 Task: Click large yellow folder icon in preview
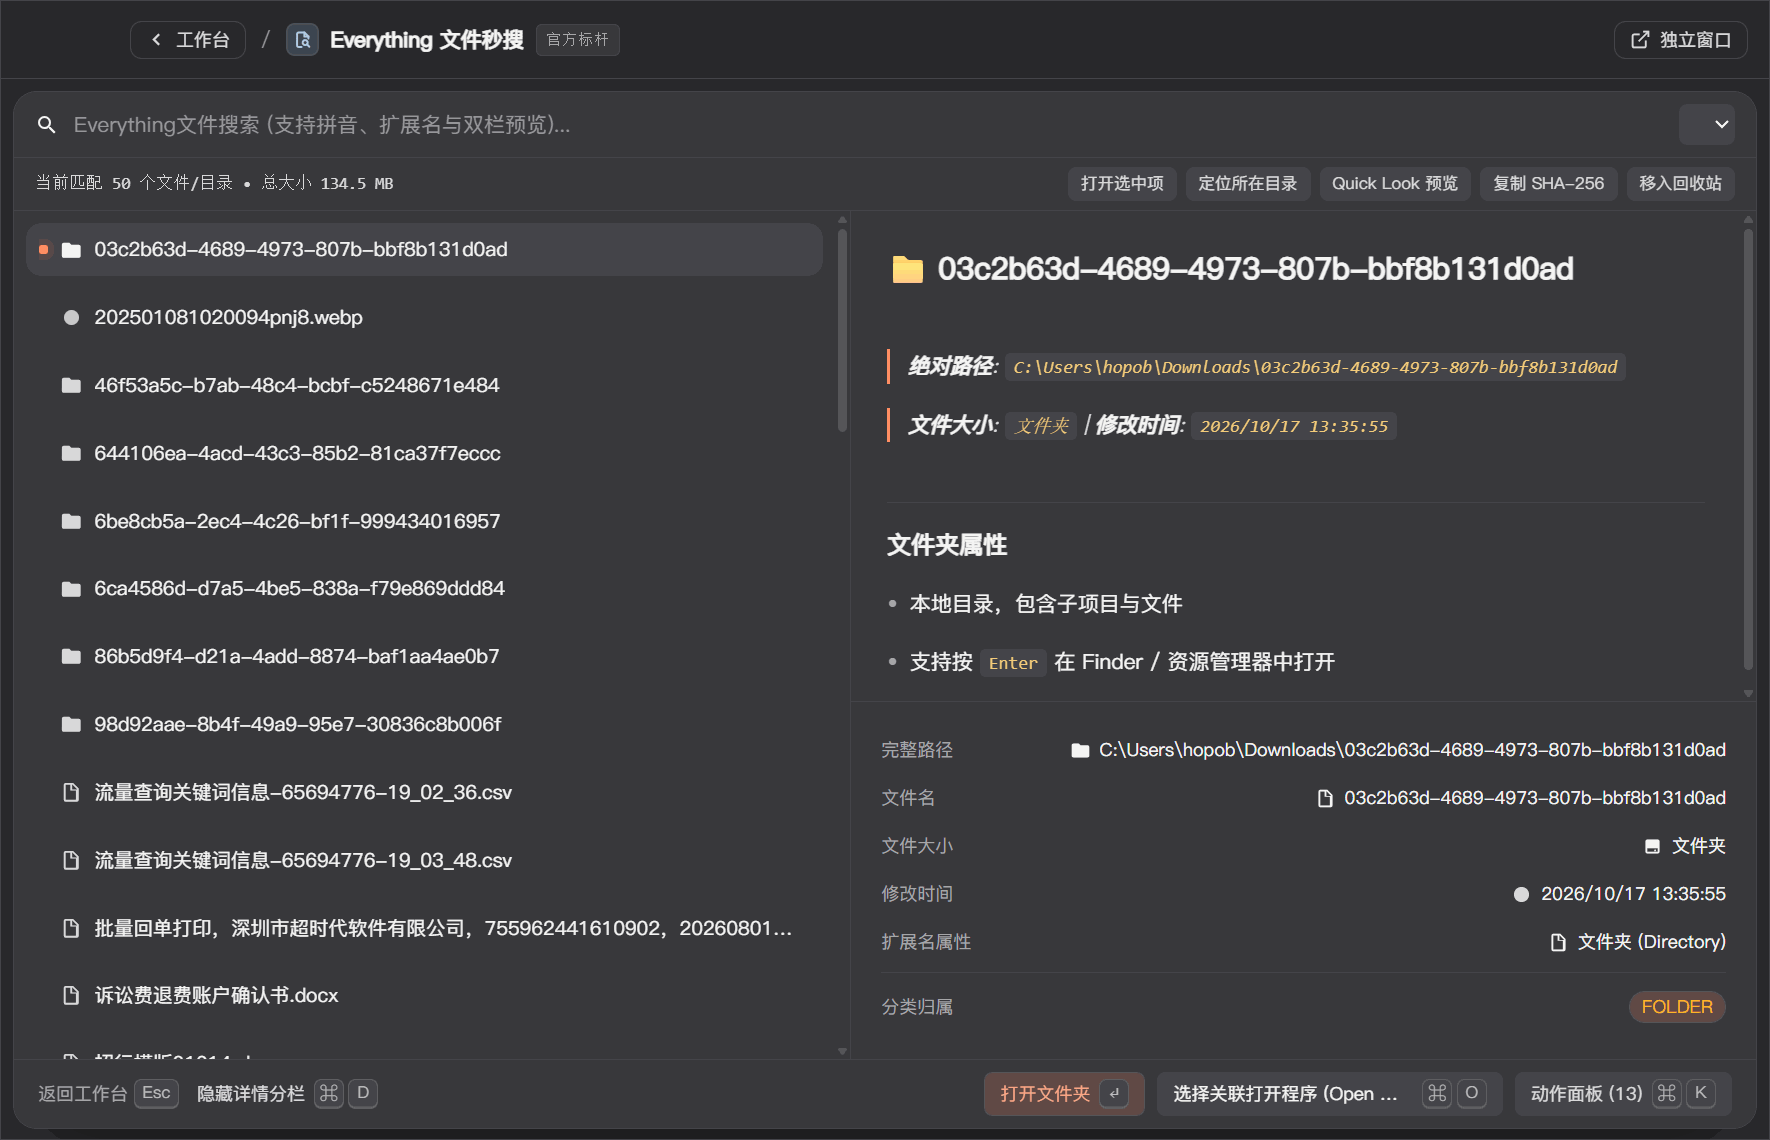[908, 269]
